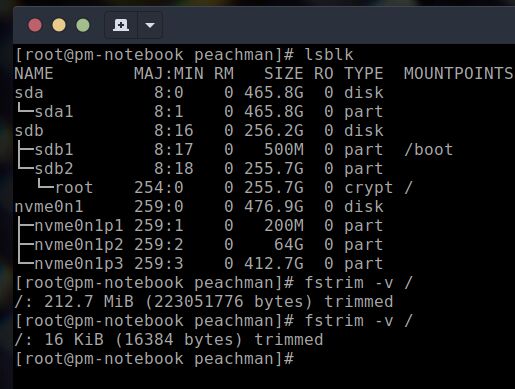Image resolution: width=515 pixels, height=389 pixels.
Task: Click the lsblk command text
Action: 329,54
